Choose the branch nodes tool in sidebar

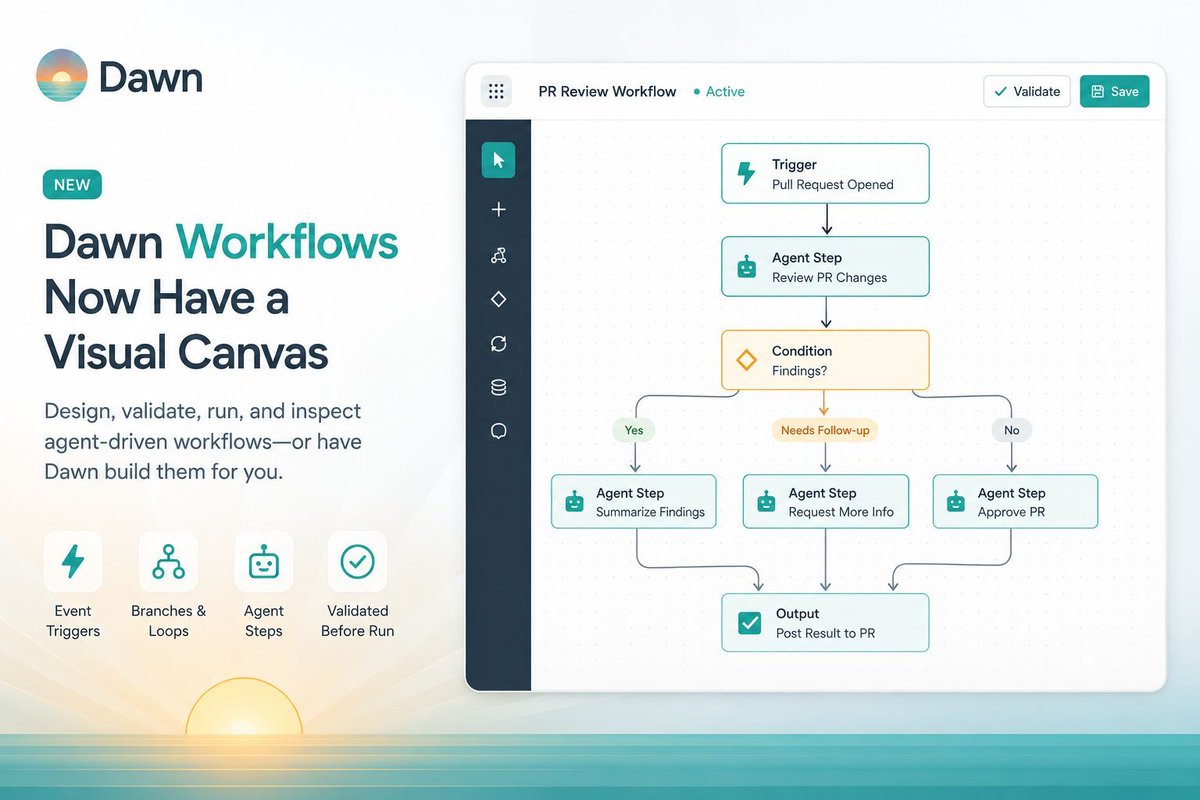(499, 256)
